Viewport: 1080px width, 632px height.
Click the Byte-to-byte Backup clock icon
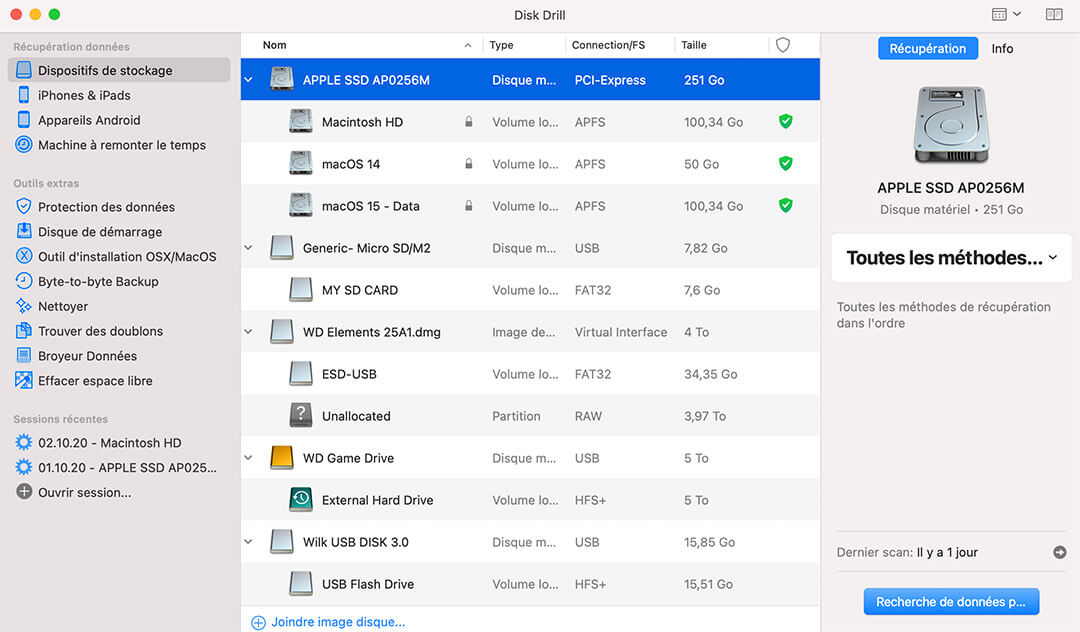(x=23, y=281)
